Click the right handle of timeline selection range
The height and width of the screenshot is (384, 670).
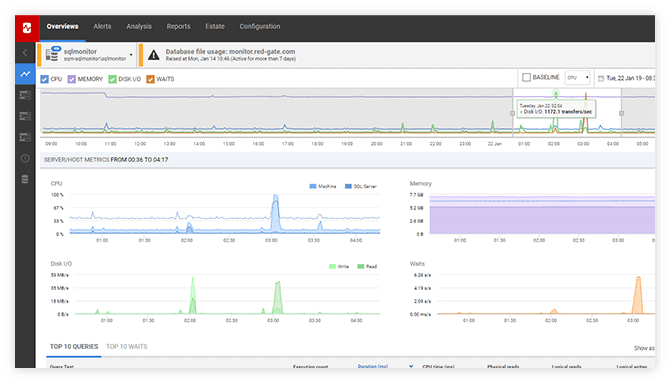pos(621,113)
